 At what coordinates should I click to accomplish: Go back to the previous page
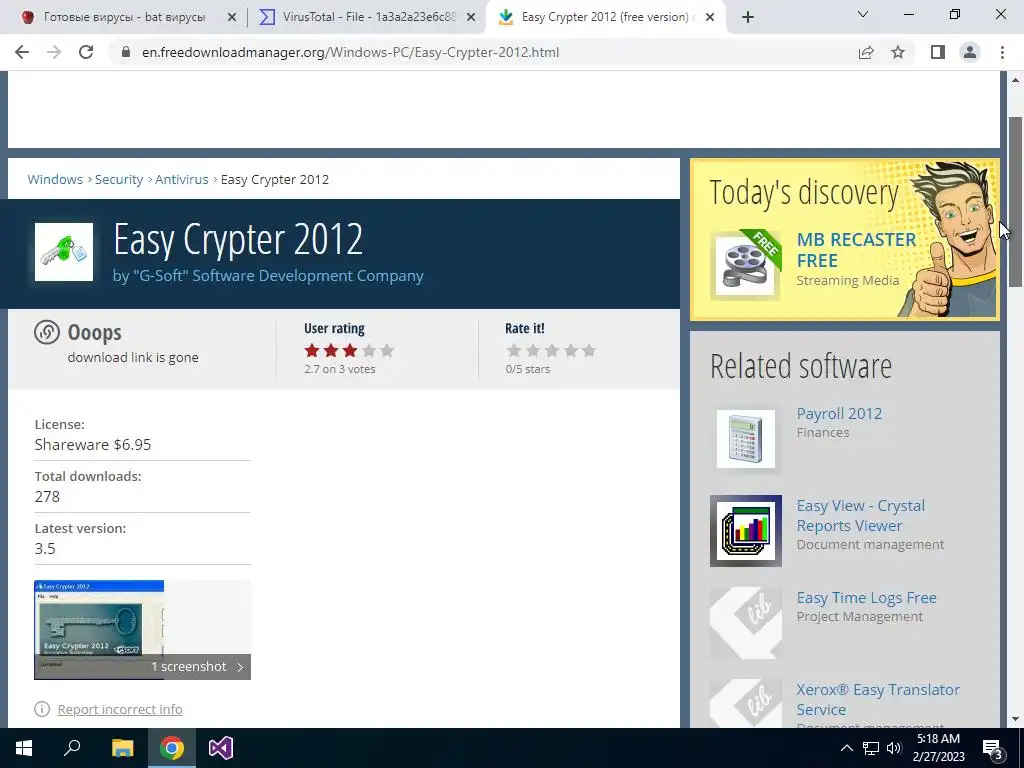coord(22,52)
